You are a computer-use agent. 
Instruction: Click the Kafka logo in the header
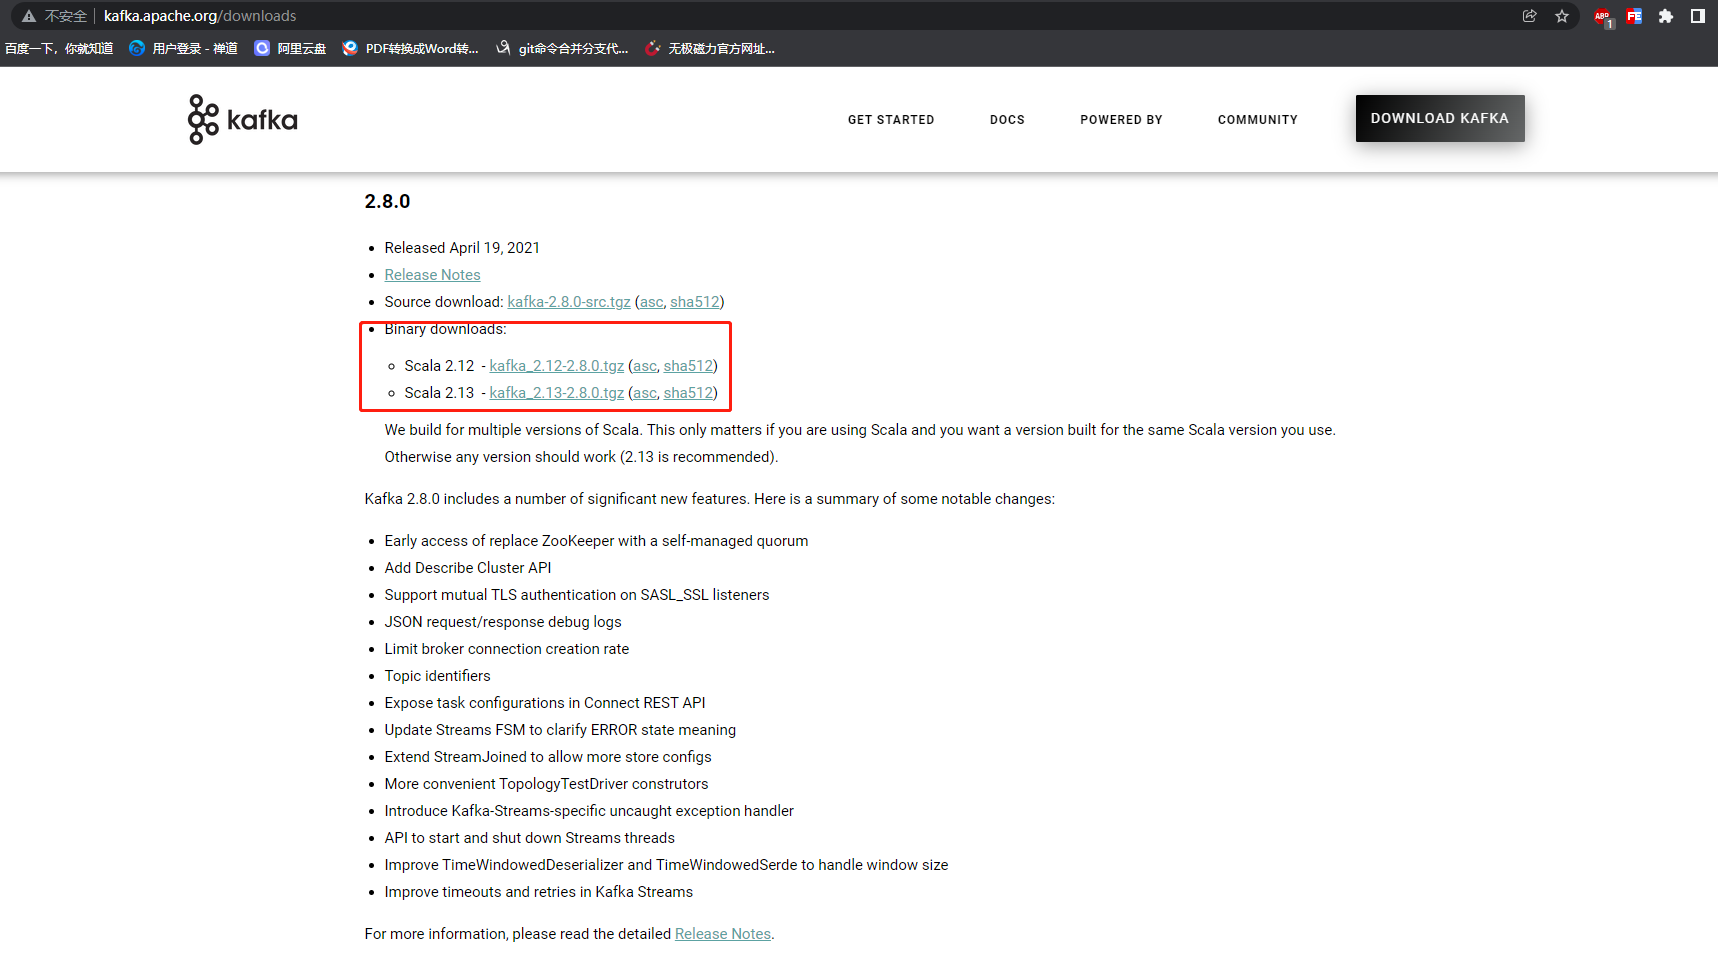[x=241, y=119]
